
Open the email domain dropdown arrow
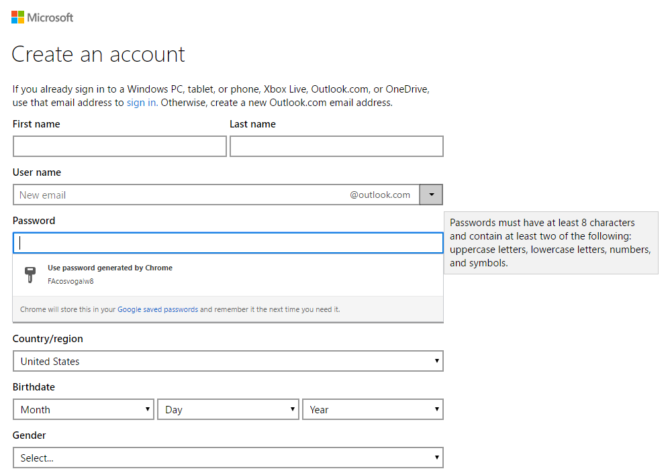pos(431,195)
